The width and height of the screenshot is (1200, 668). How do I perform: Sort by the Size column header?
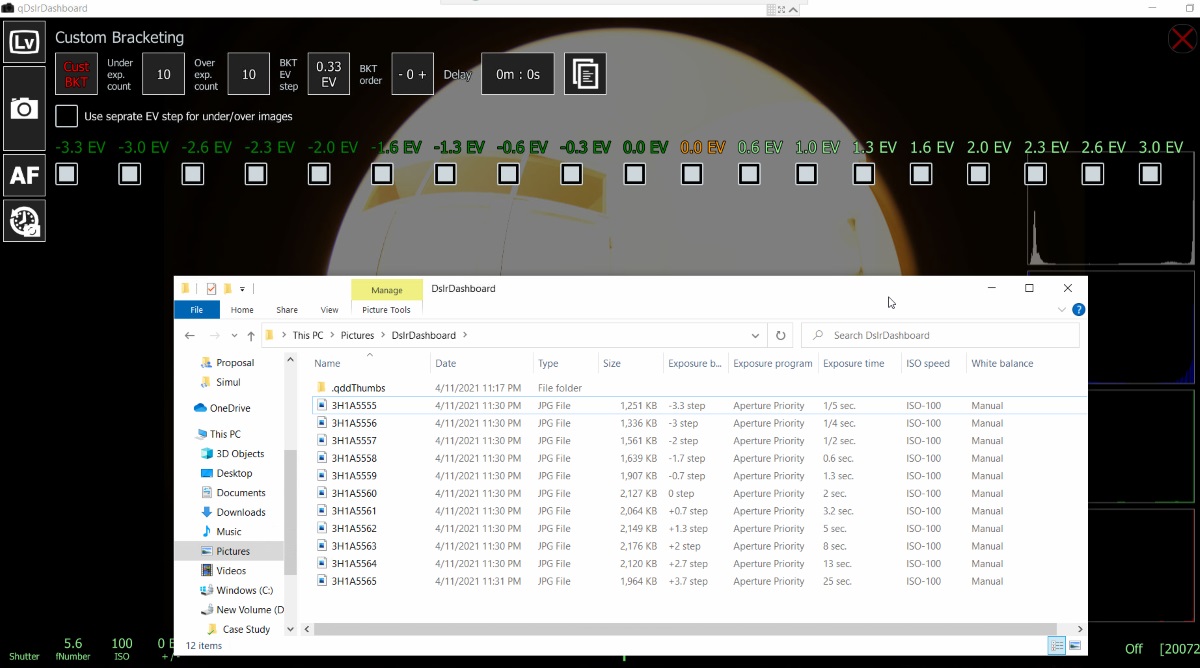[x=630, y=363]
